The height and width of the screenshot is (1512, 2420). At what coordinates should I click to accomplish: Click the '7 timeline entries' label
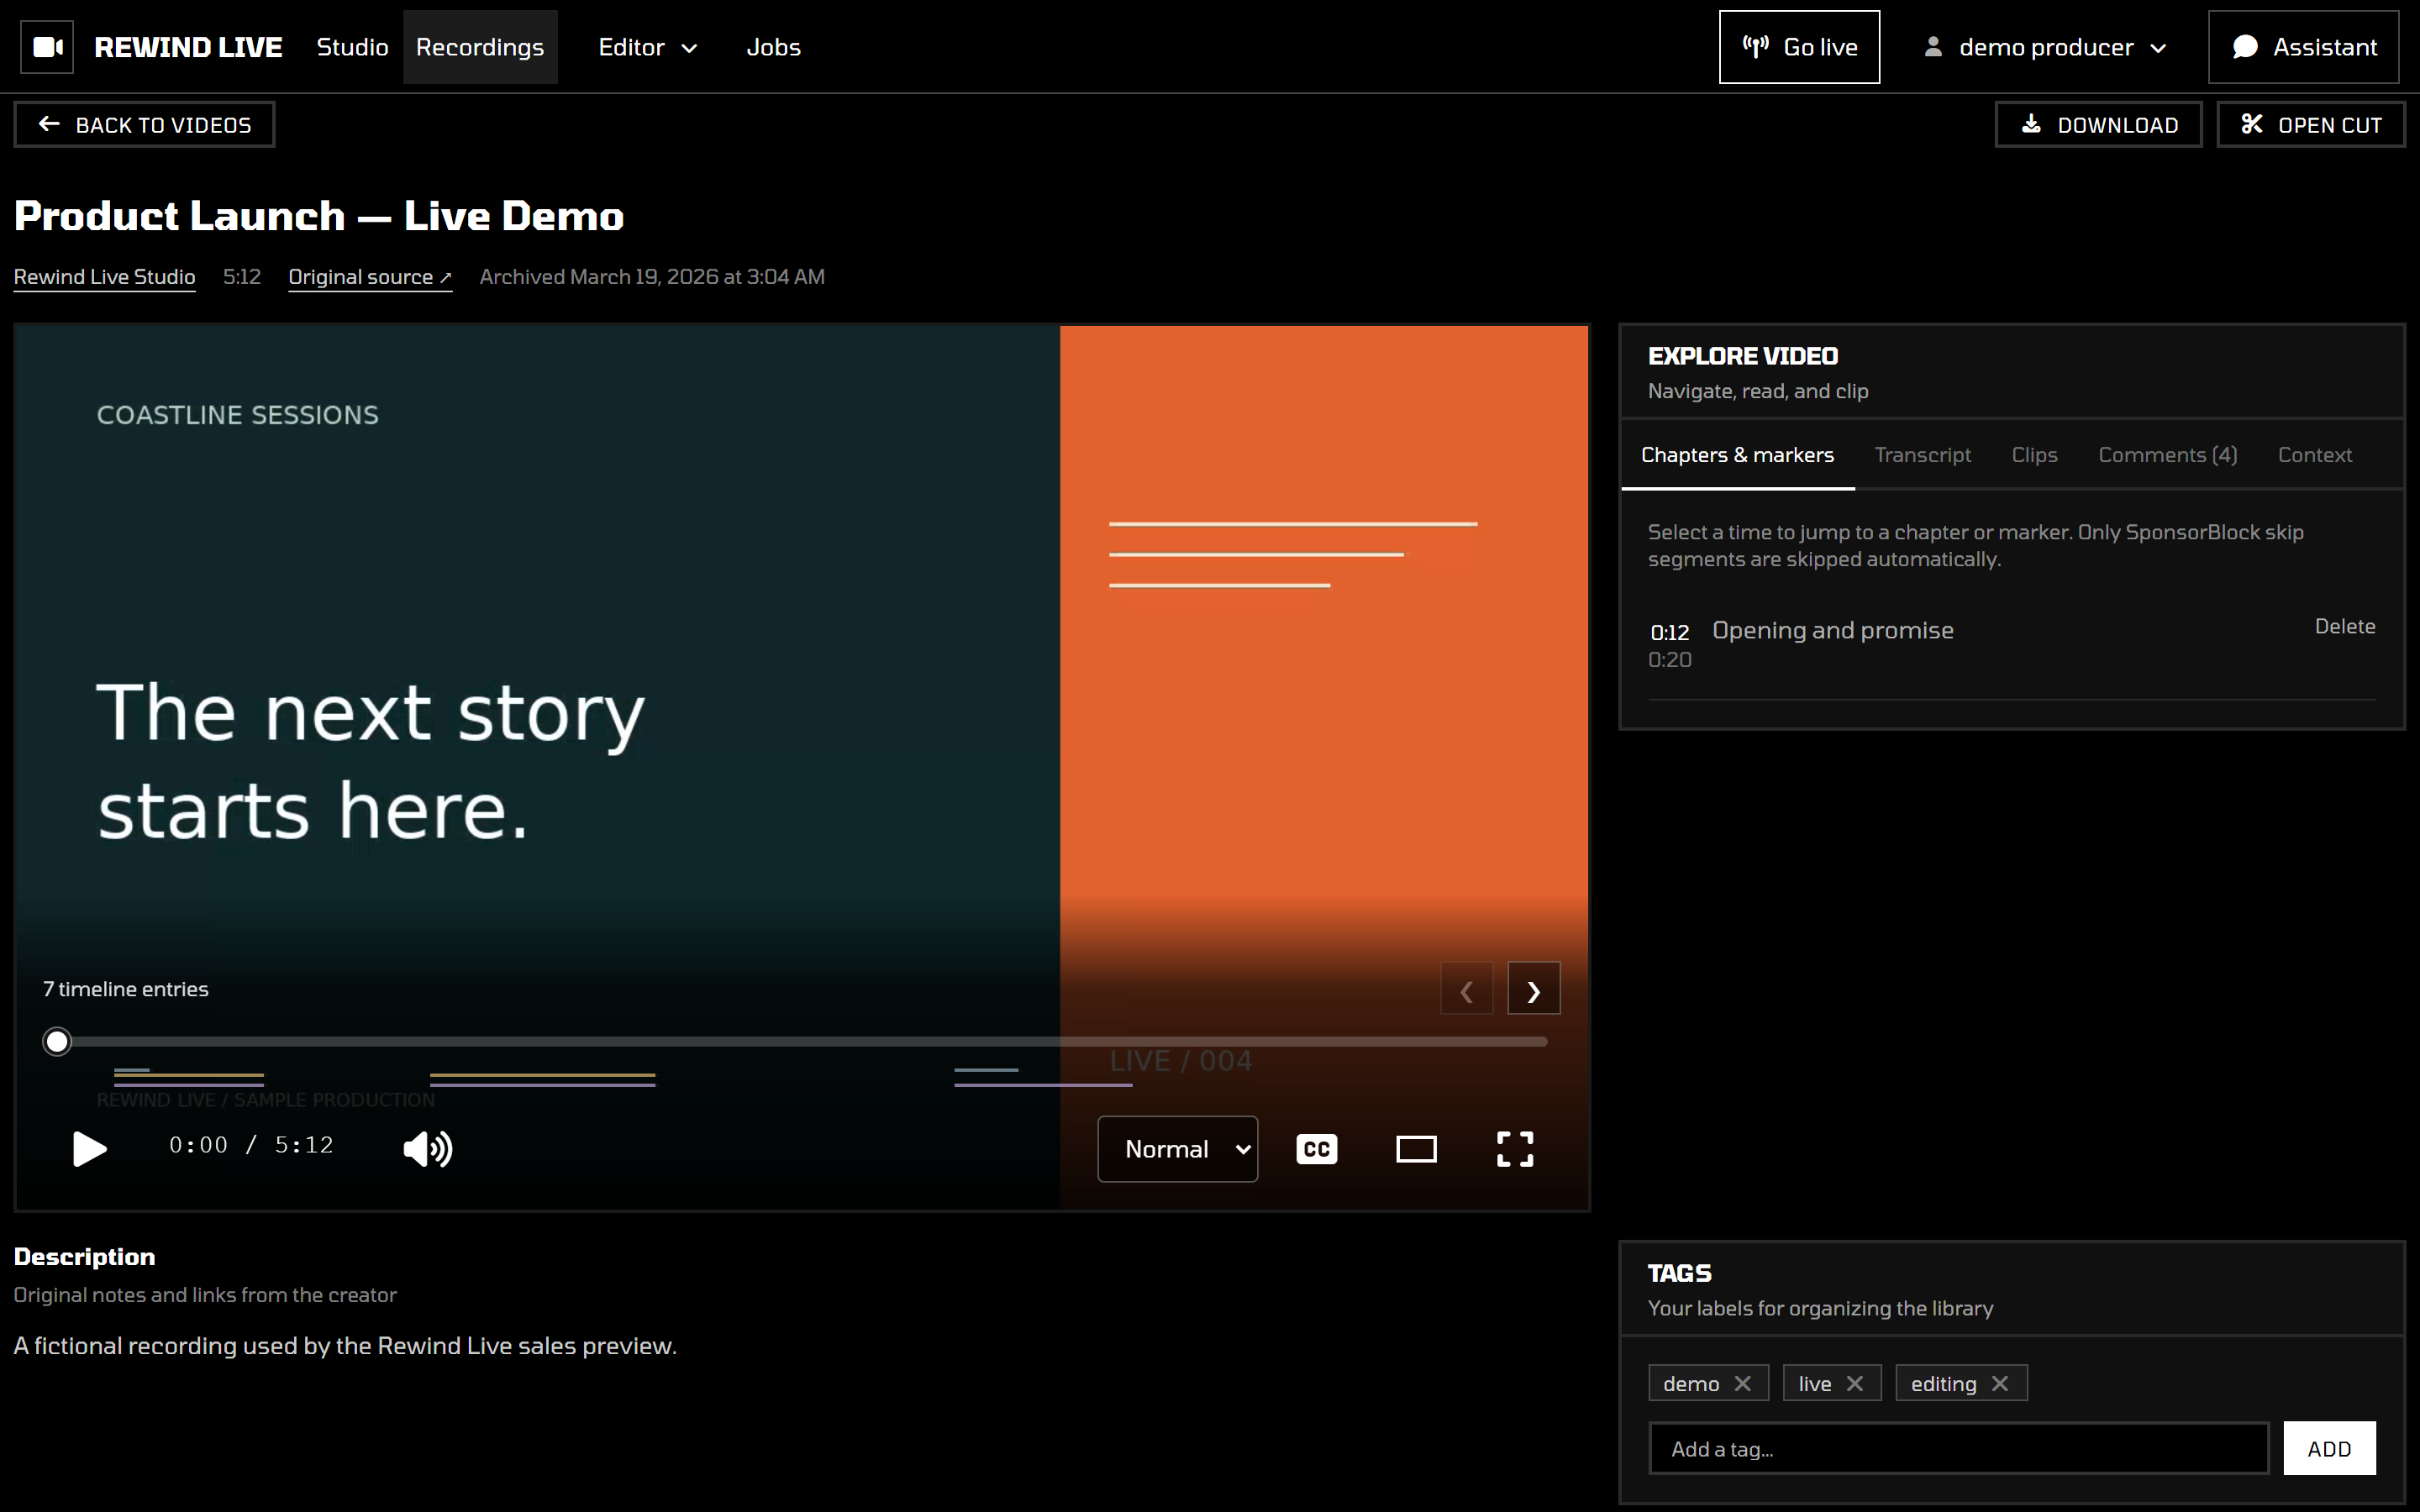(126, 989)
